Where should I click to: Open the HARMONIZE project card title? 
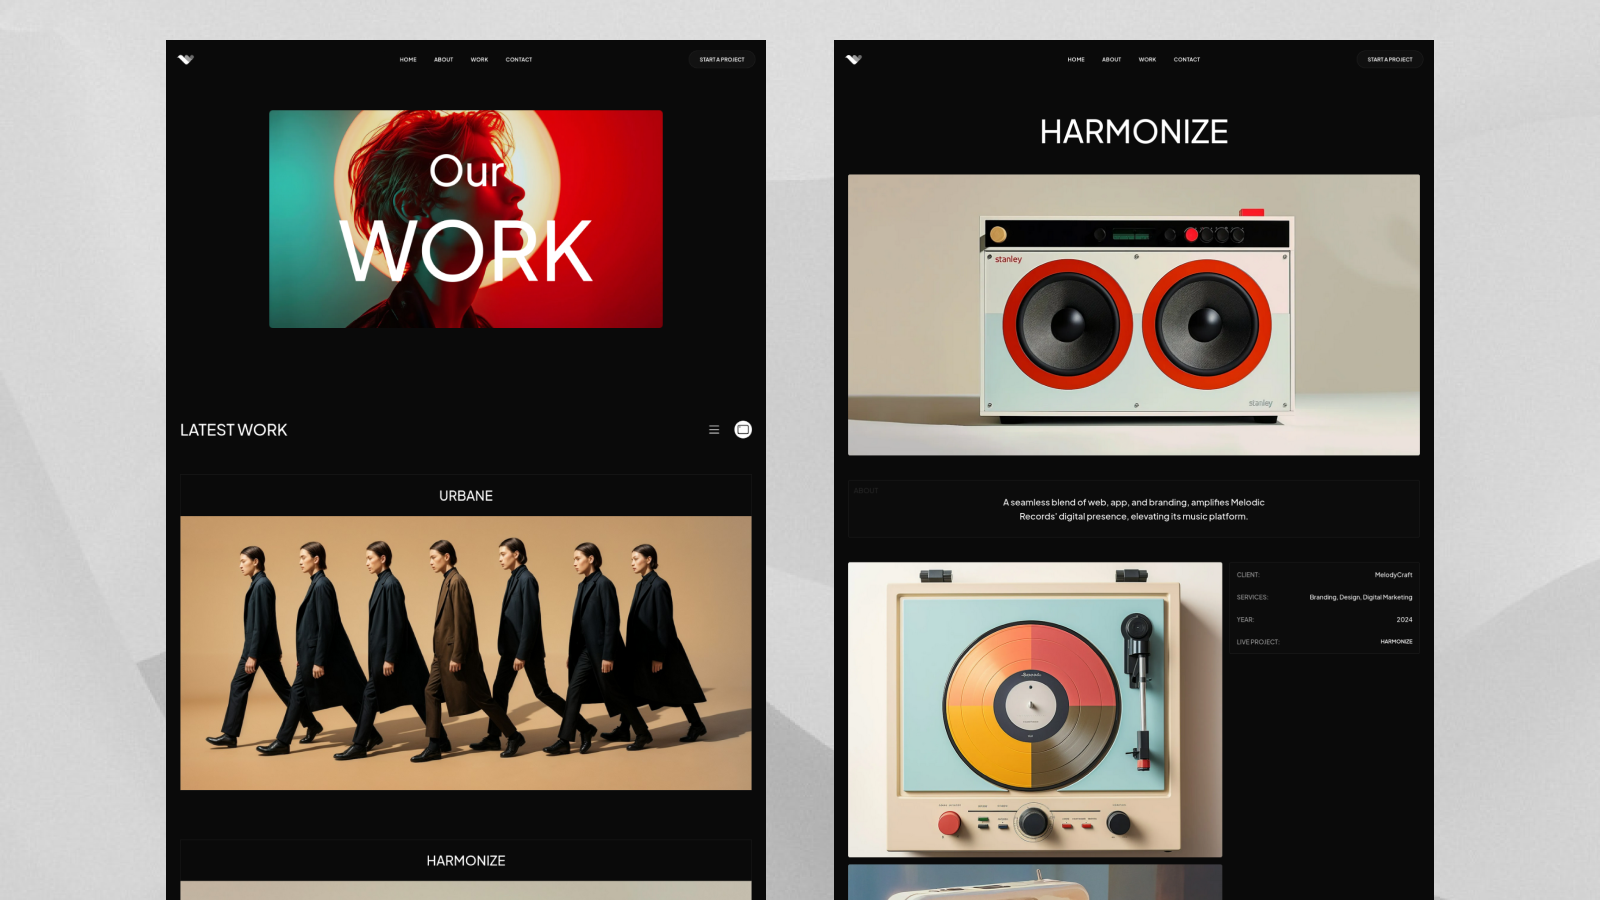coord(466,861)
